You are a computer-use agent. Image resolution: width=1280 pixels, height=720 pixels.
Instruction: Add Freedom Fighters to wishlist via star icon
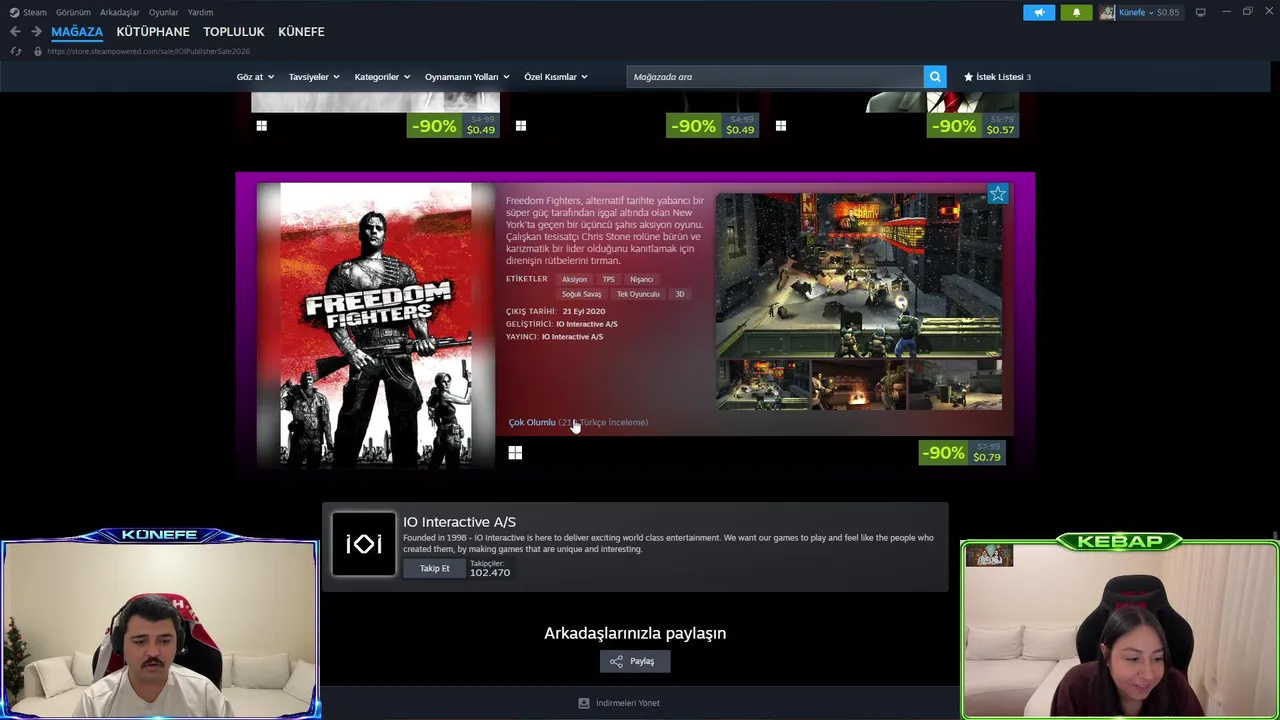997,194
